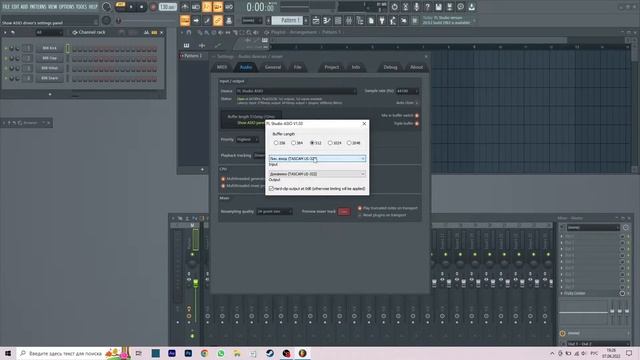
Task: Click the play button in transport
Action: coord(131,7)
